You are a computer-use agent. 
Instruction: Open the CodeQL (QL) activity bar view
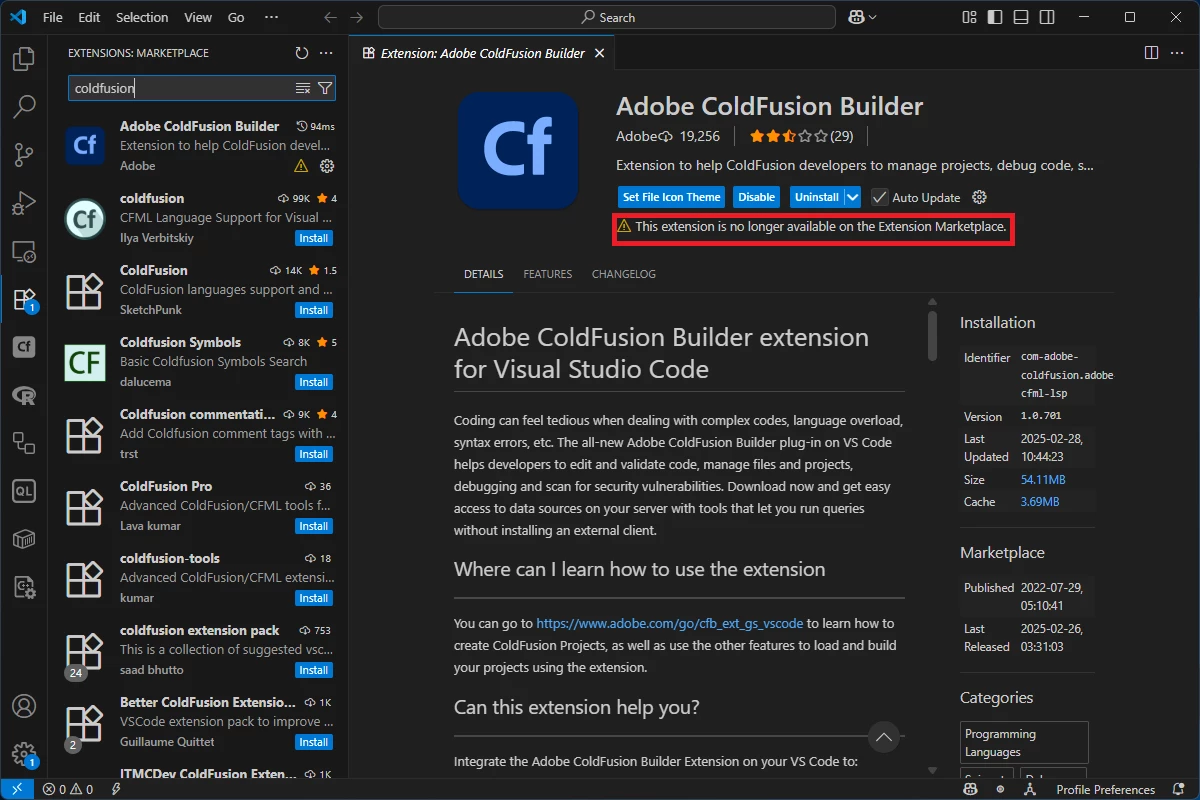(x=24, y=491)
